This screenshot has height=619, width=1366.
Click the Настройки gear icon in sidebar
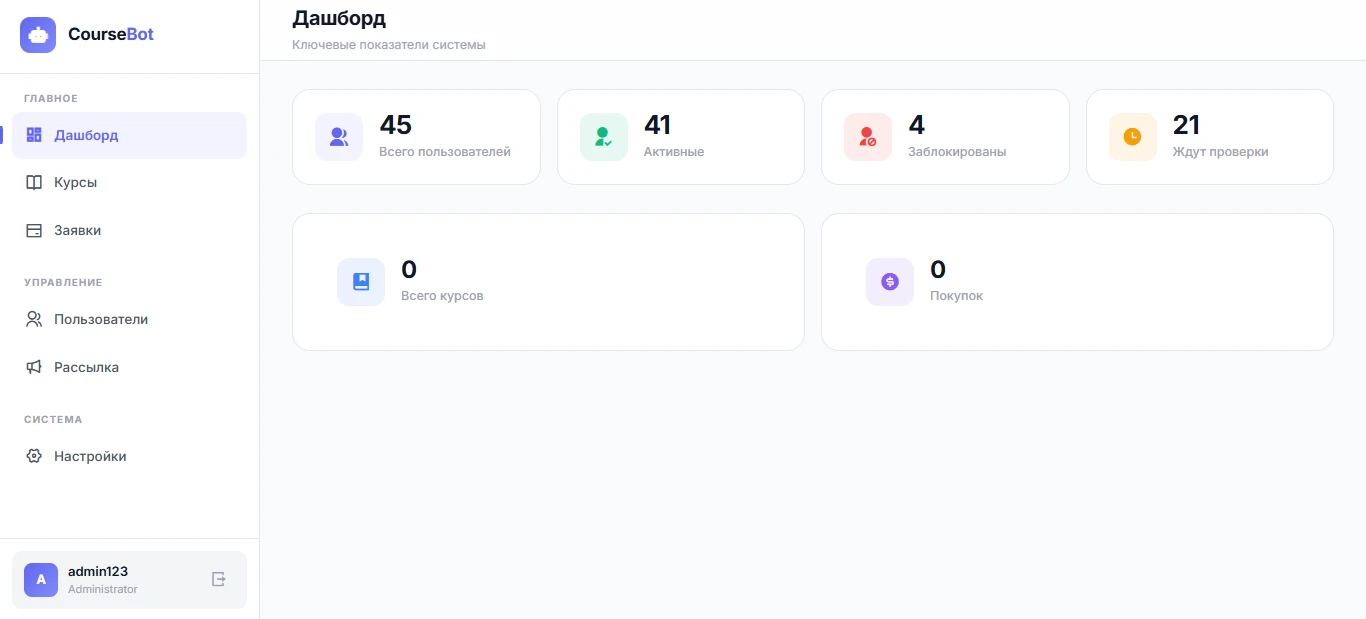point(34,457)
